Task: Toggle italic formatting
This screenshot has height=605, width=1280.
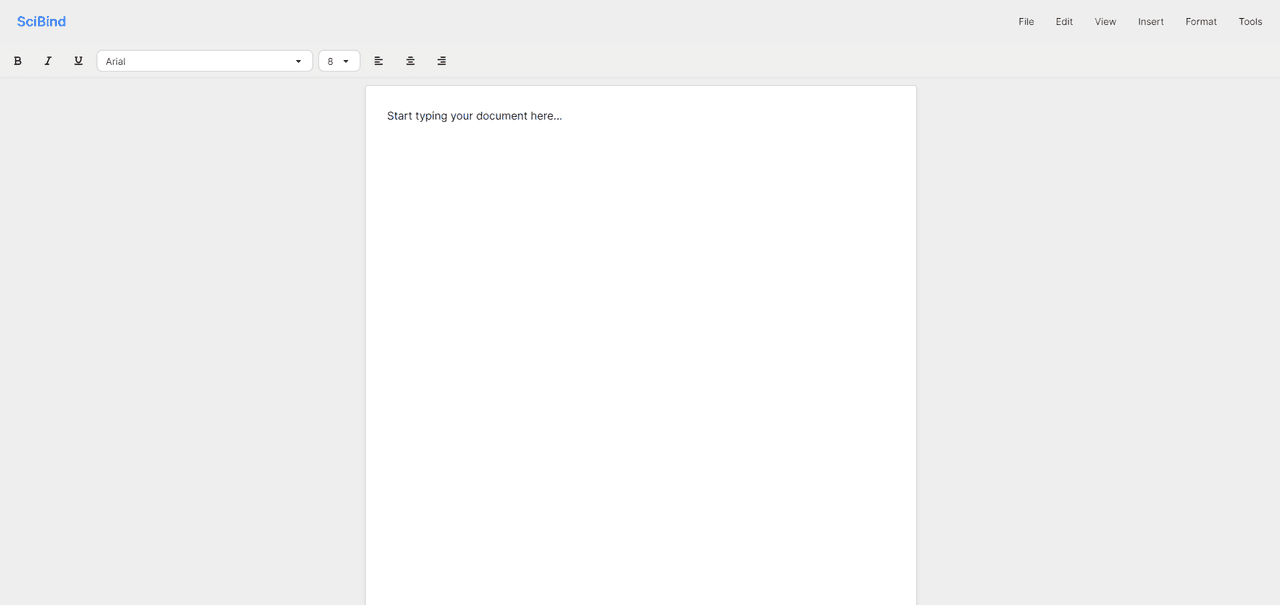Action: pos(47,61)
